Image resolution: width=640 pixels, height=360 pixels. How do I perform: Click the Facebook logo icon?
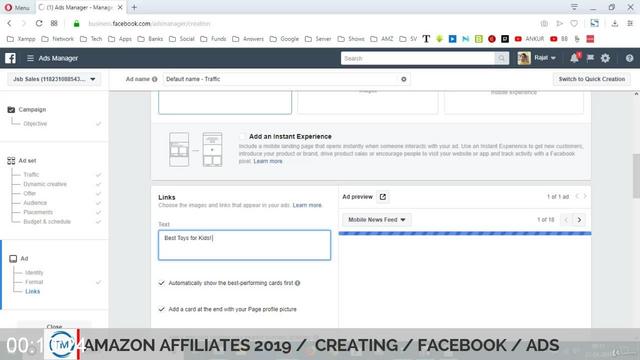[11, 58]
